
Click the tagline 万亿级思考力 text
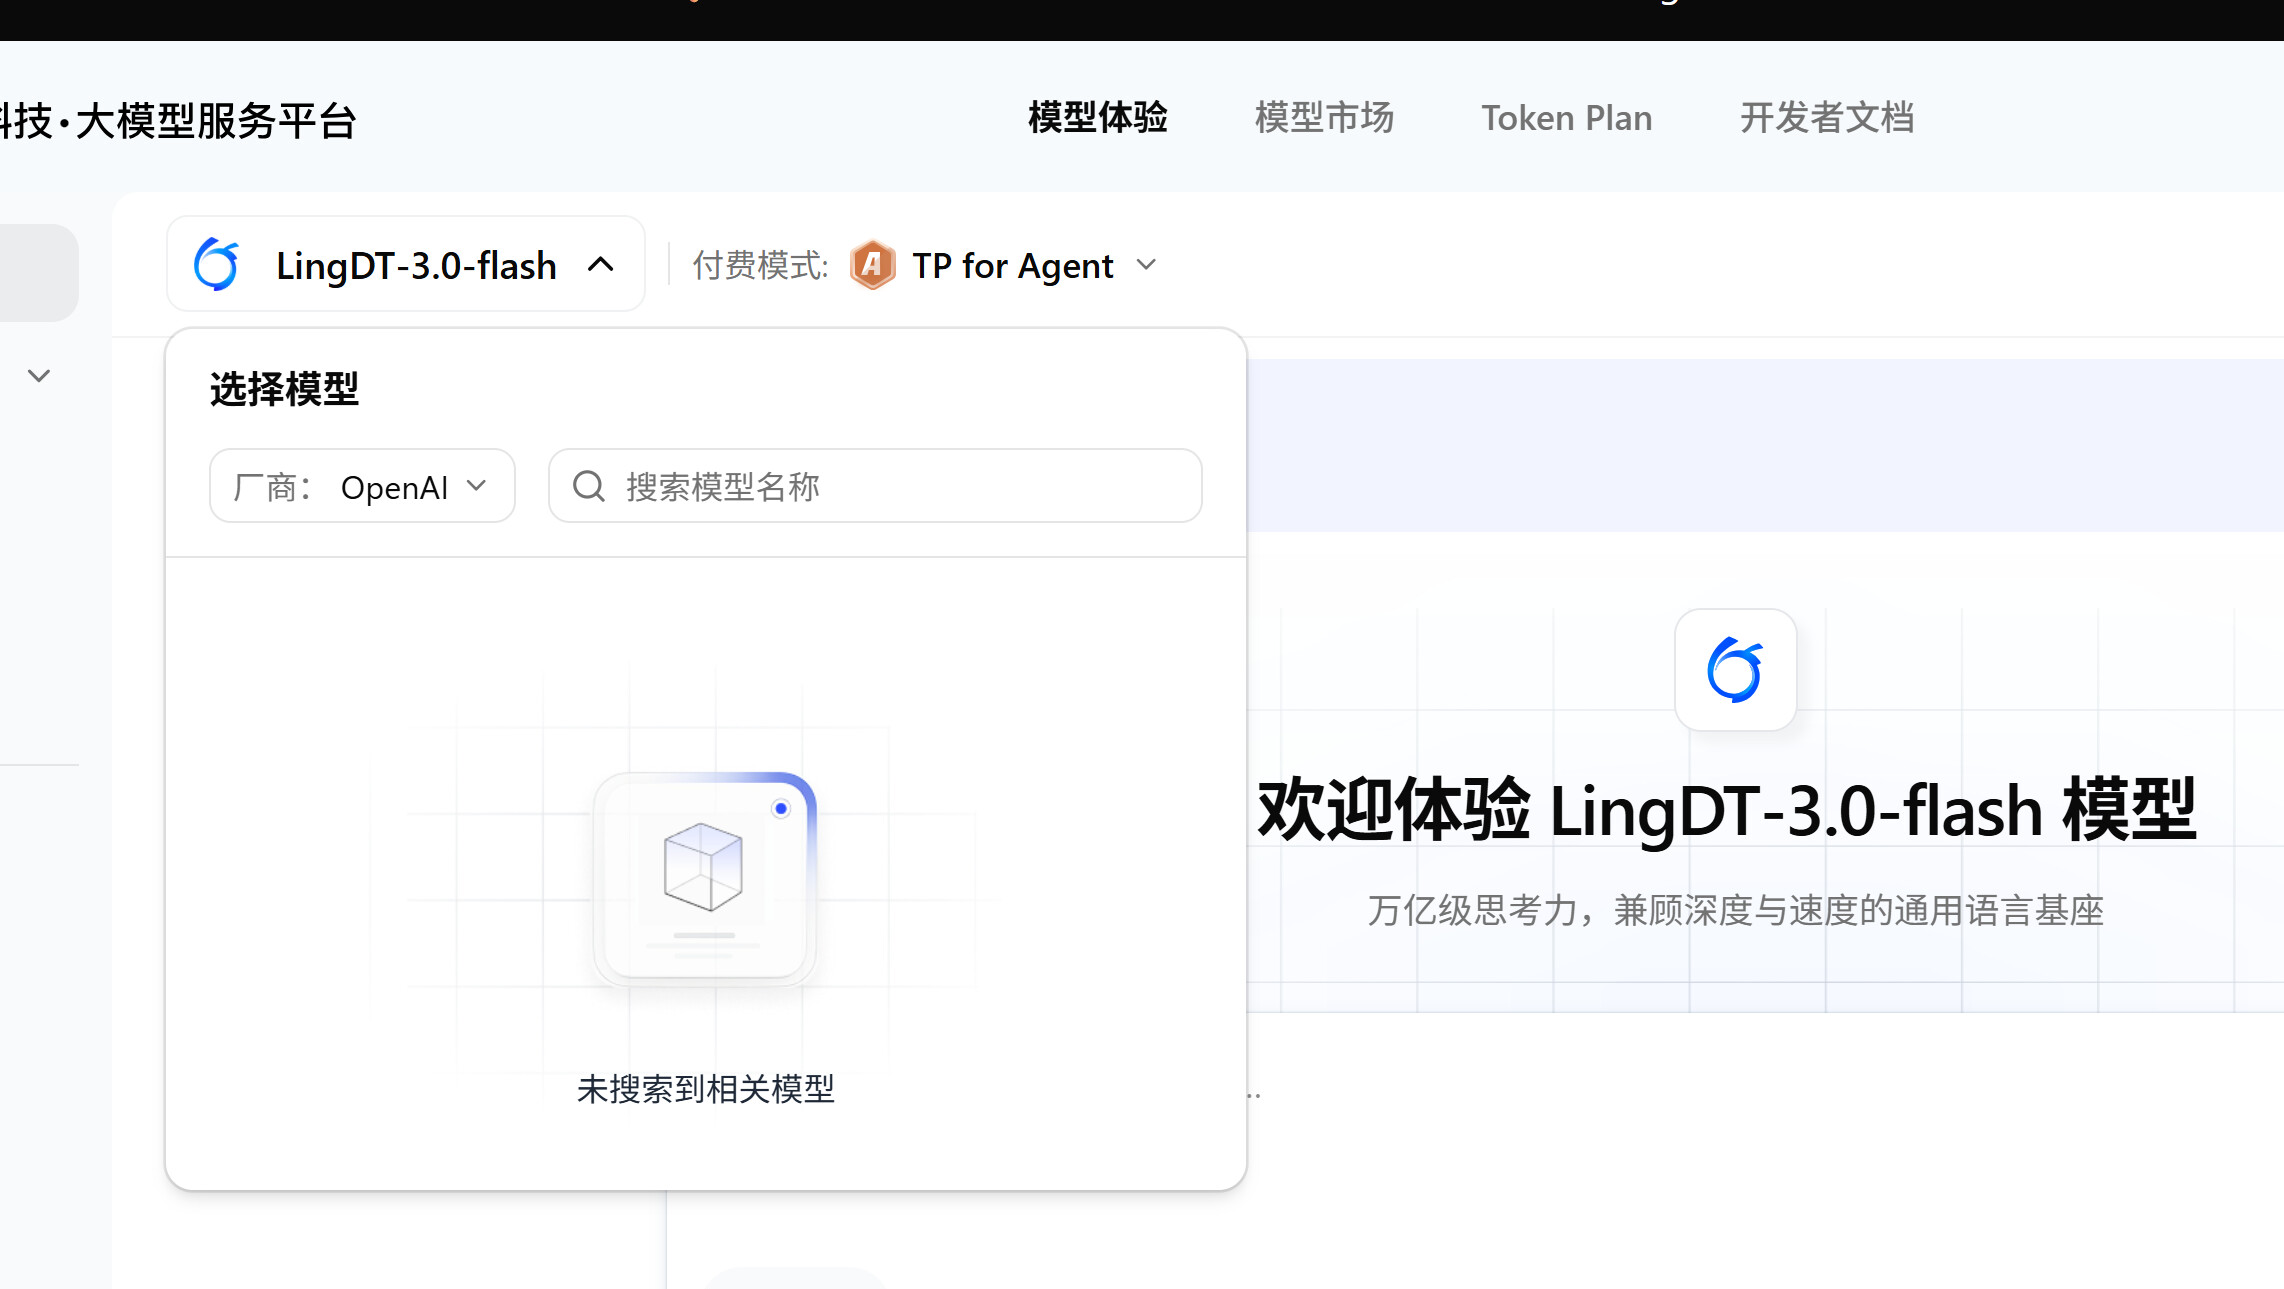click(1736, 911)
